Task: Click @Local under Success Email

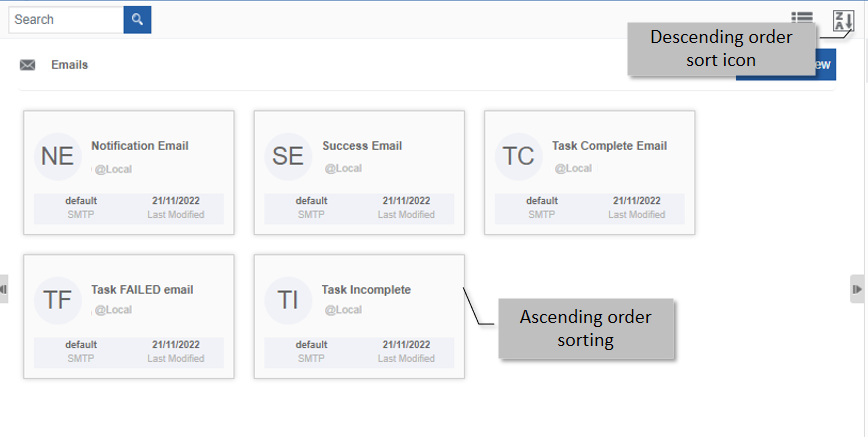Action: [343, 168]
